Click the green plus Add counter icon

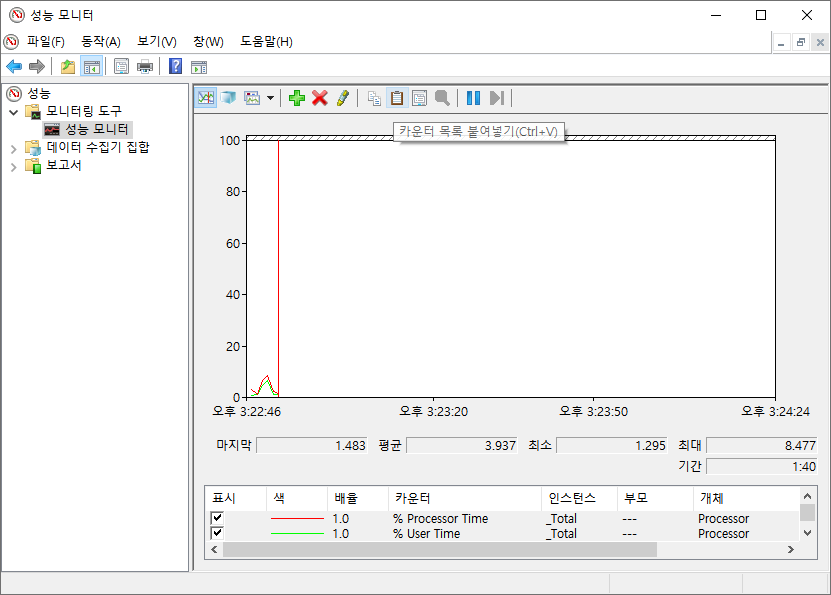tap(297, 98)
